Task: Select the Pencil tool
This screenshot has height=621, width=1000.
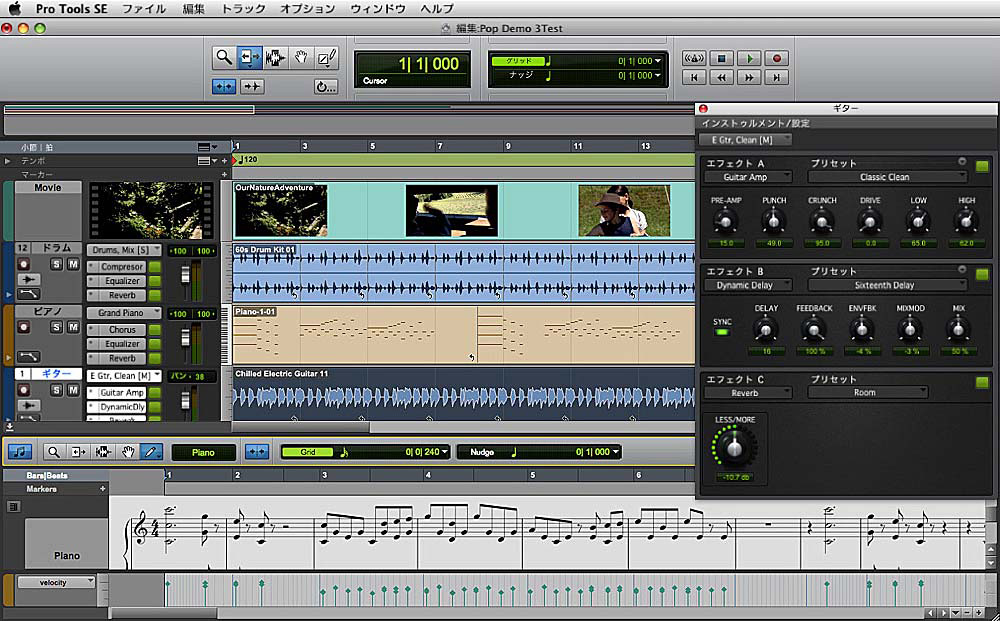Action: click(x=326, y=58)
